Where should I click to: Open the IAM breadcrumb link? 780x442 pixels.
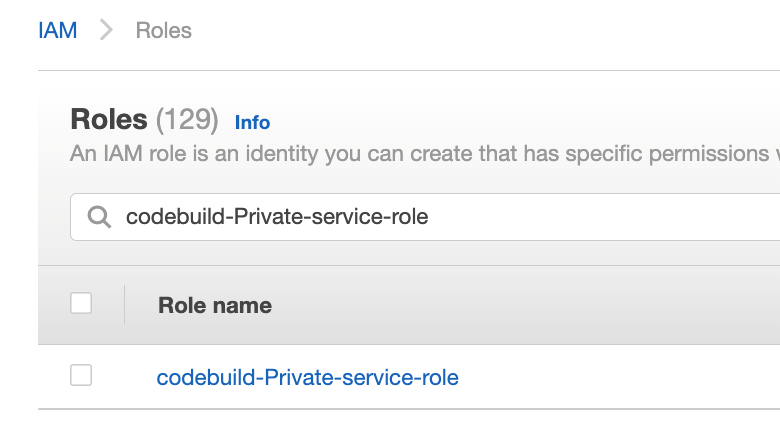(x=58, y=30)
